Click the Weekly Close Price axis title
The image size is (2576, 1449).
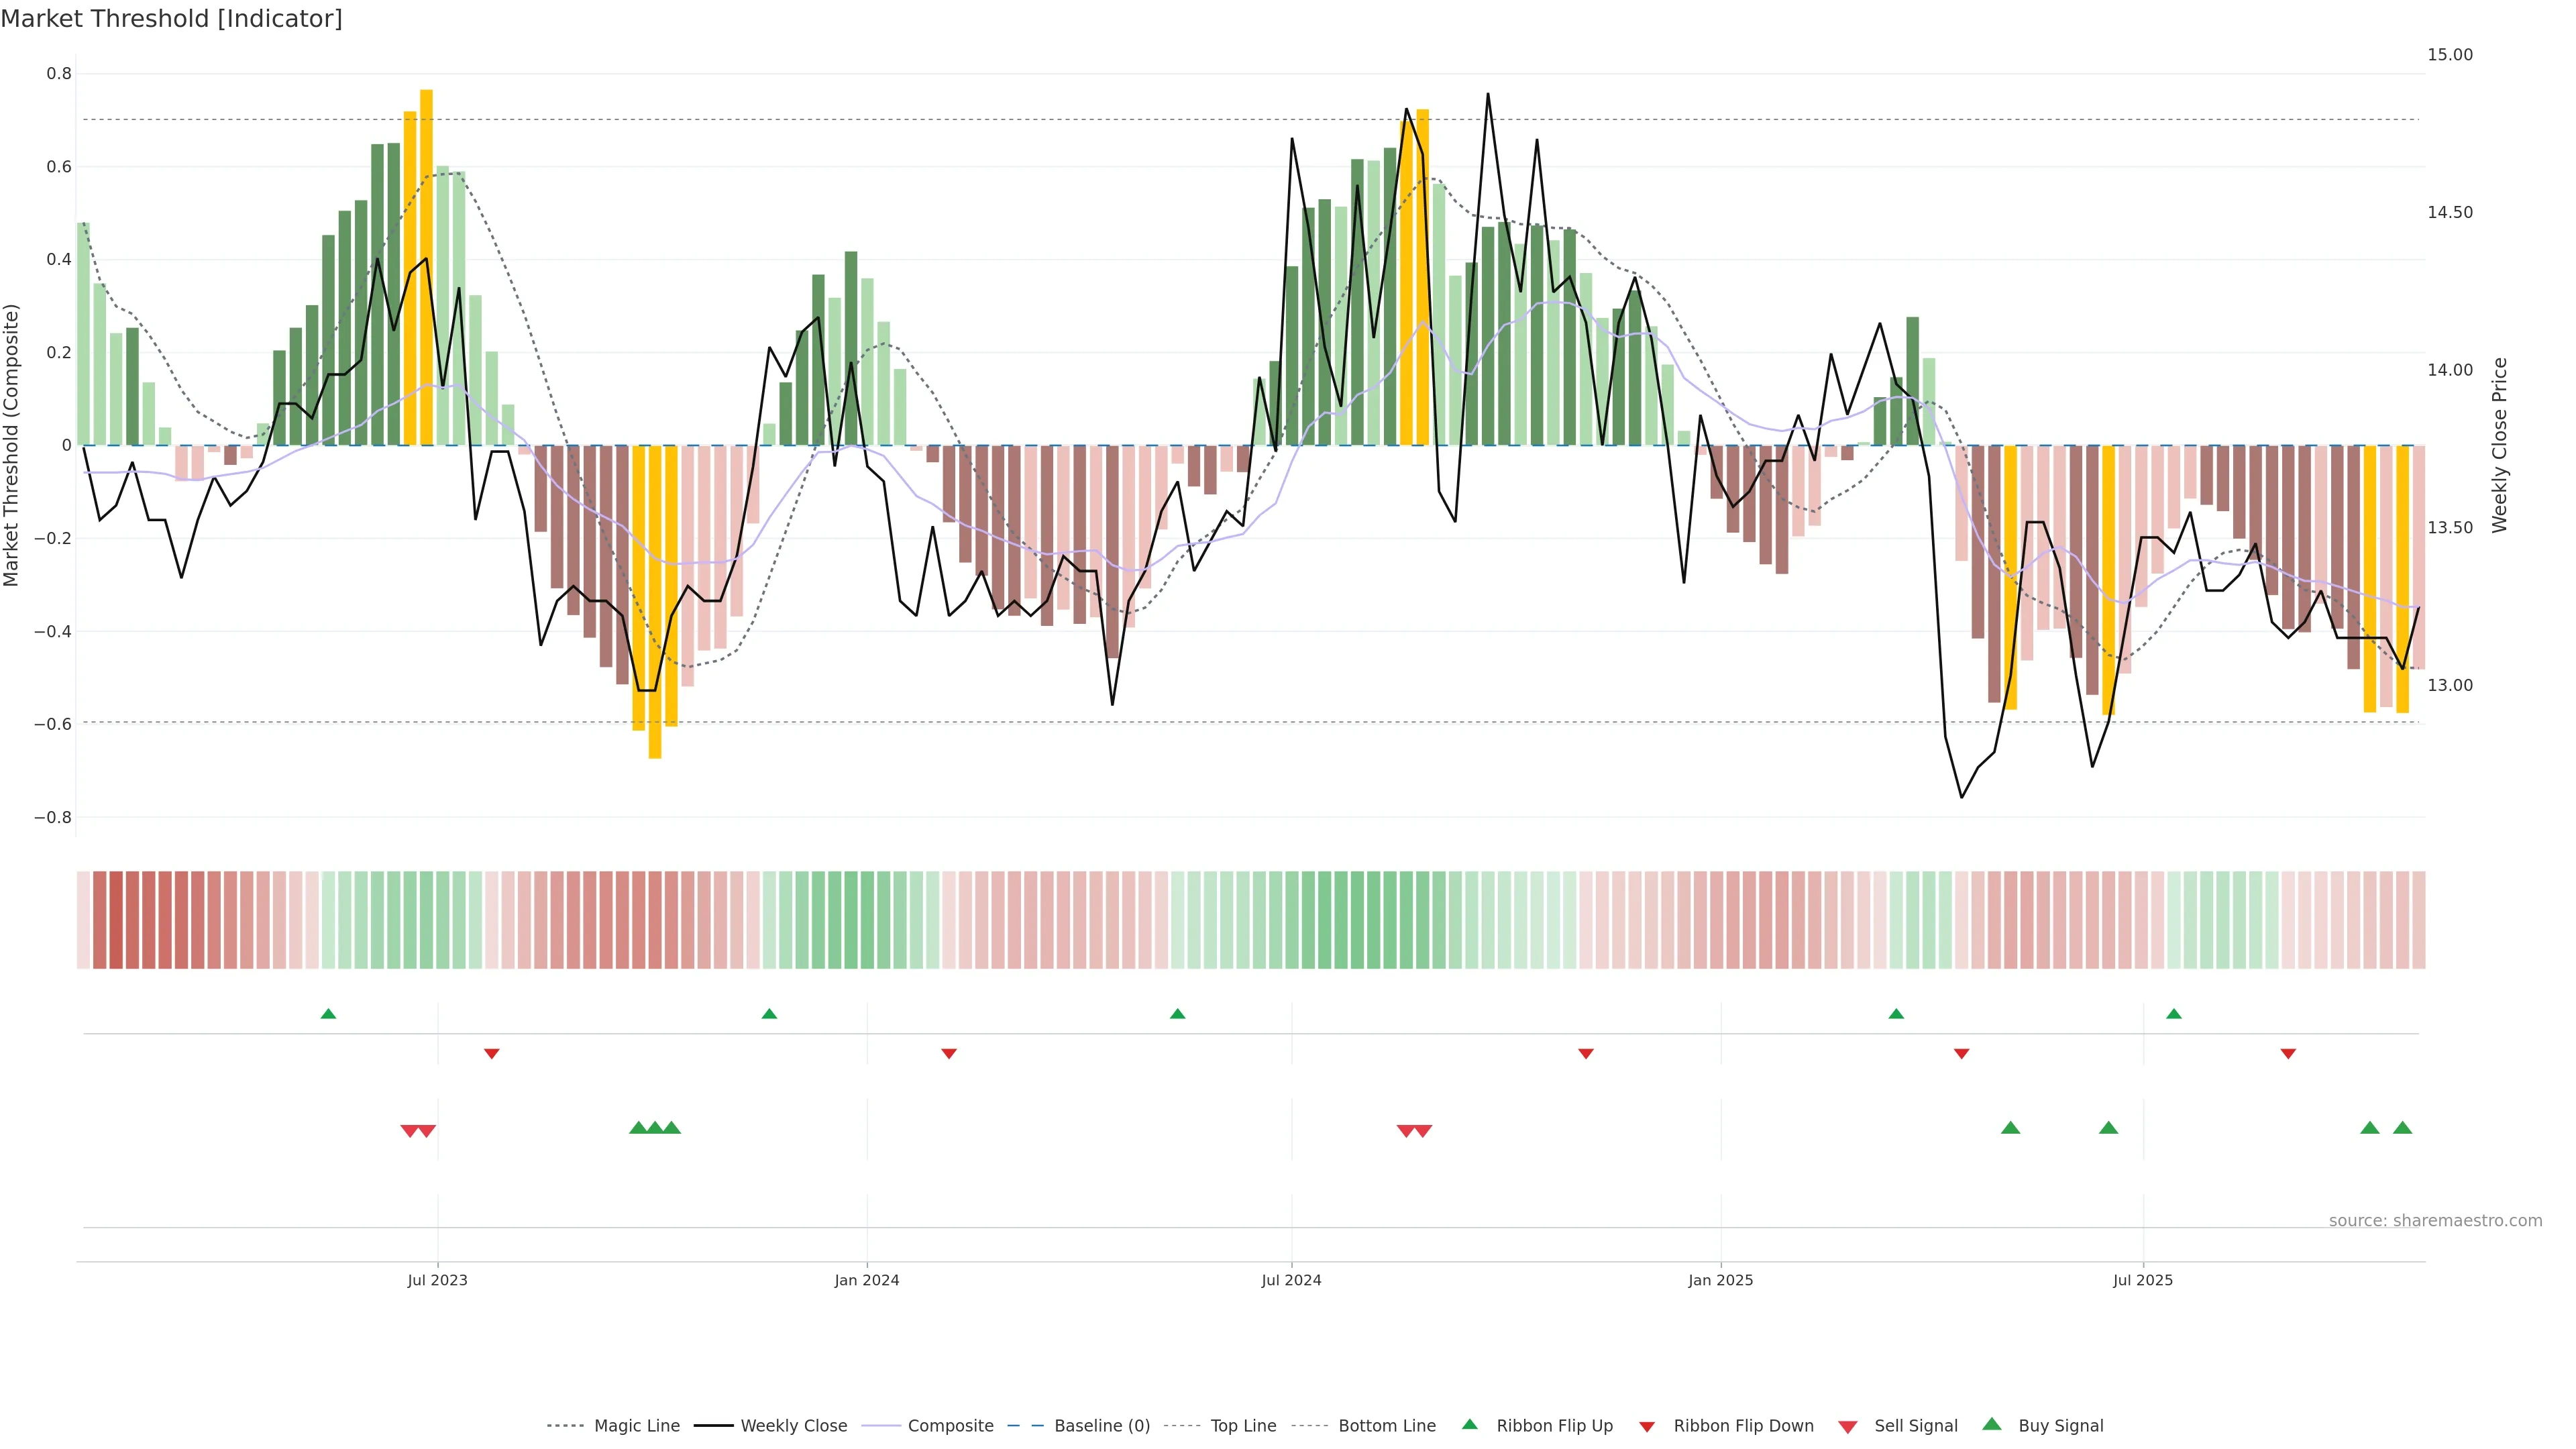[2499, 445]
